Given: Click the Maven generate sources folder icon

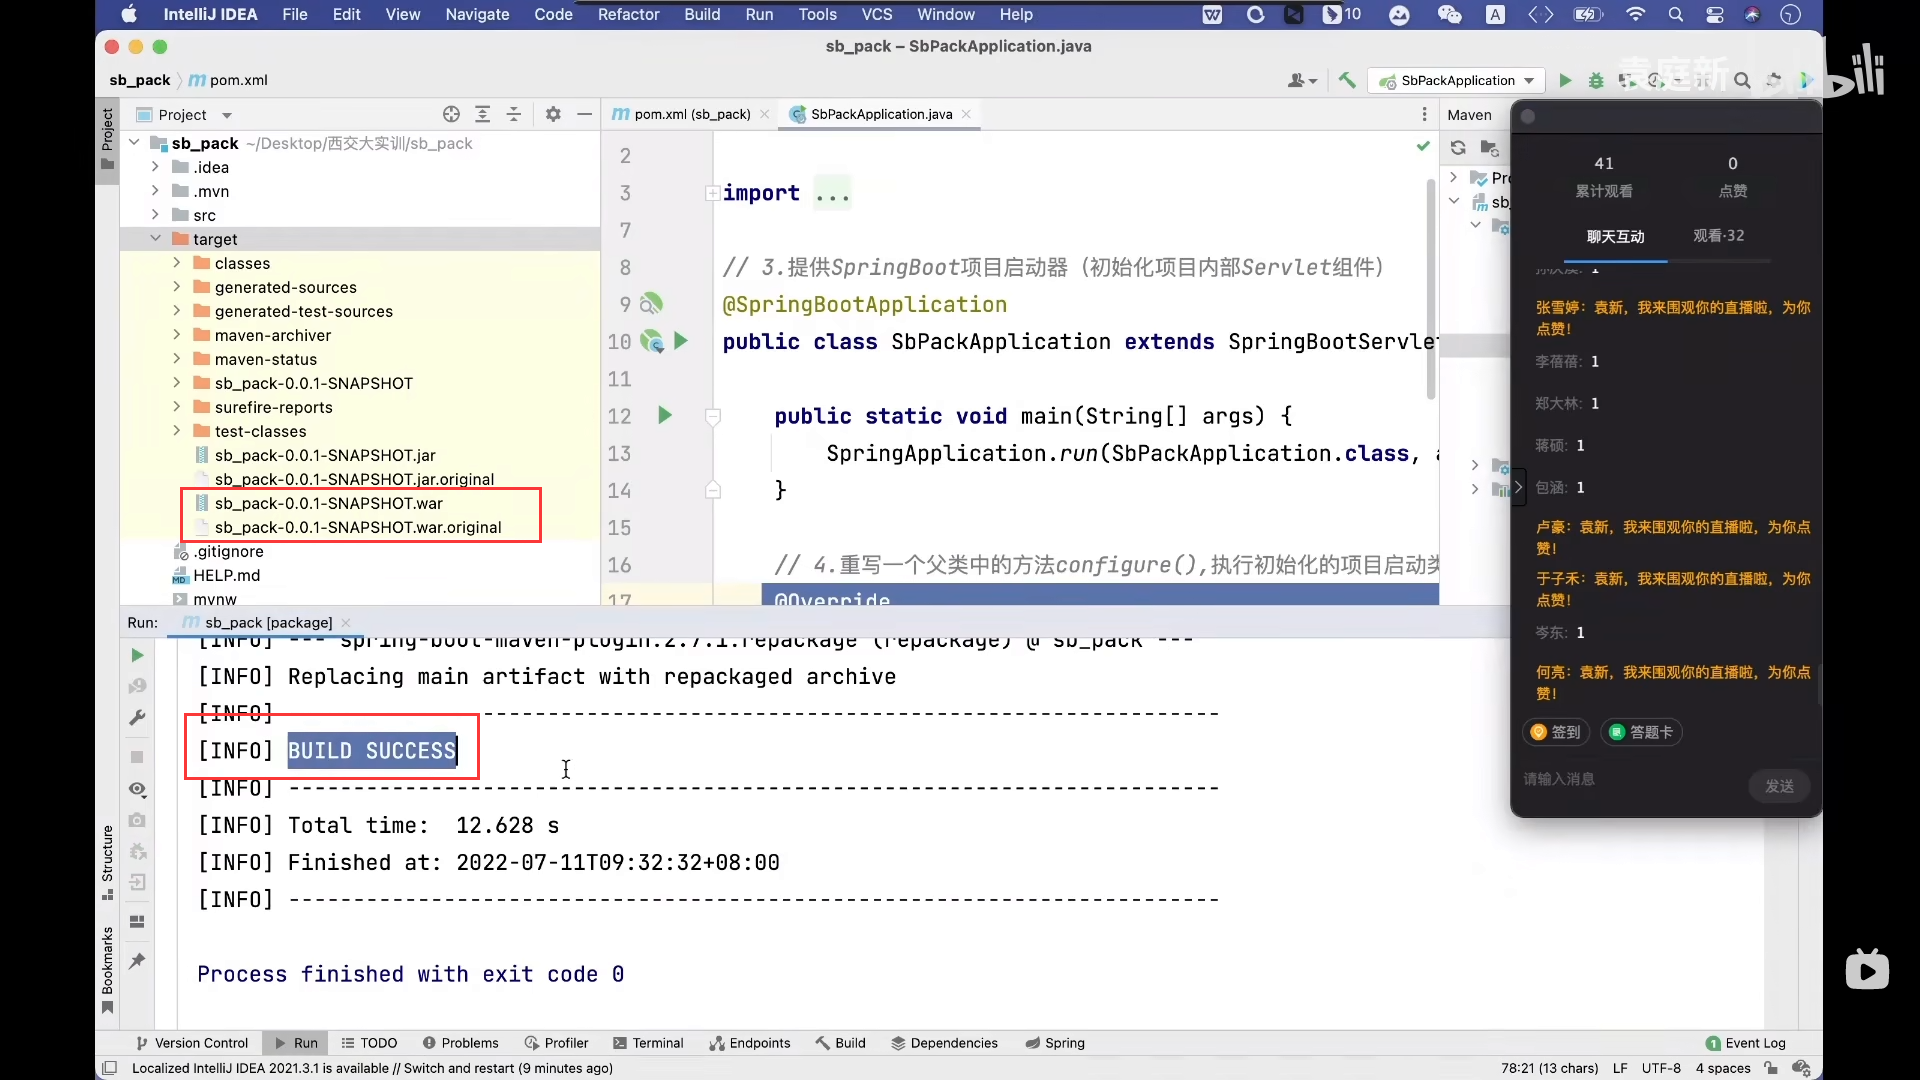Looking at the screenshot, I should [1489, 148].
